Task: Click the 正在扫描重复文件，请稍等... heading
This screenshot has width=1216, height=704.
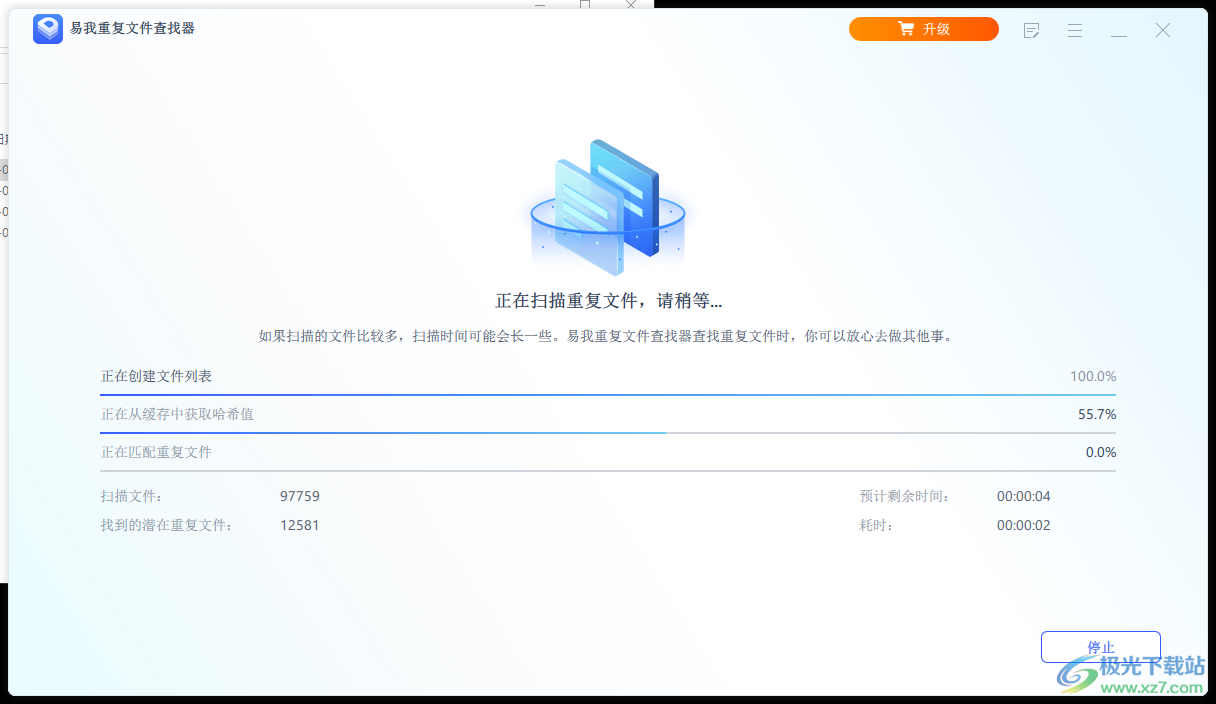Action: pos(608,300)
